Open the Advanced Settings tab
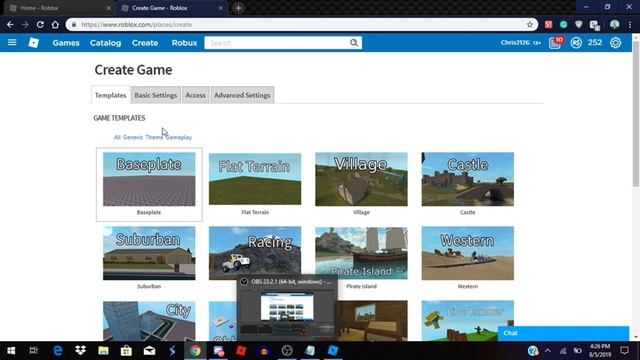Screen dimensions: 640x360 [242, 95]
